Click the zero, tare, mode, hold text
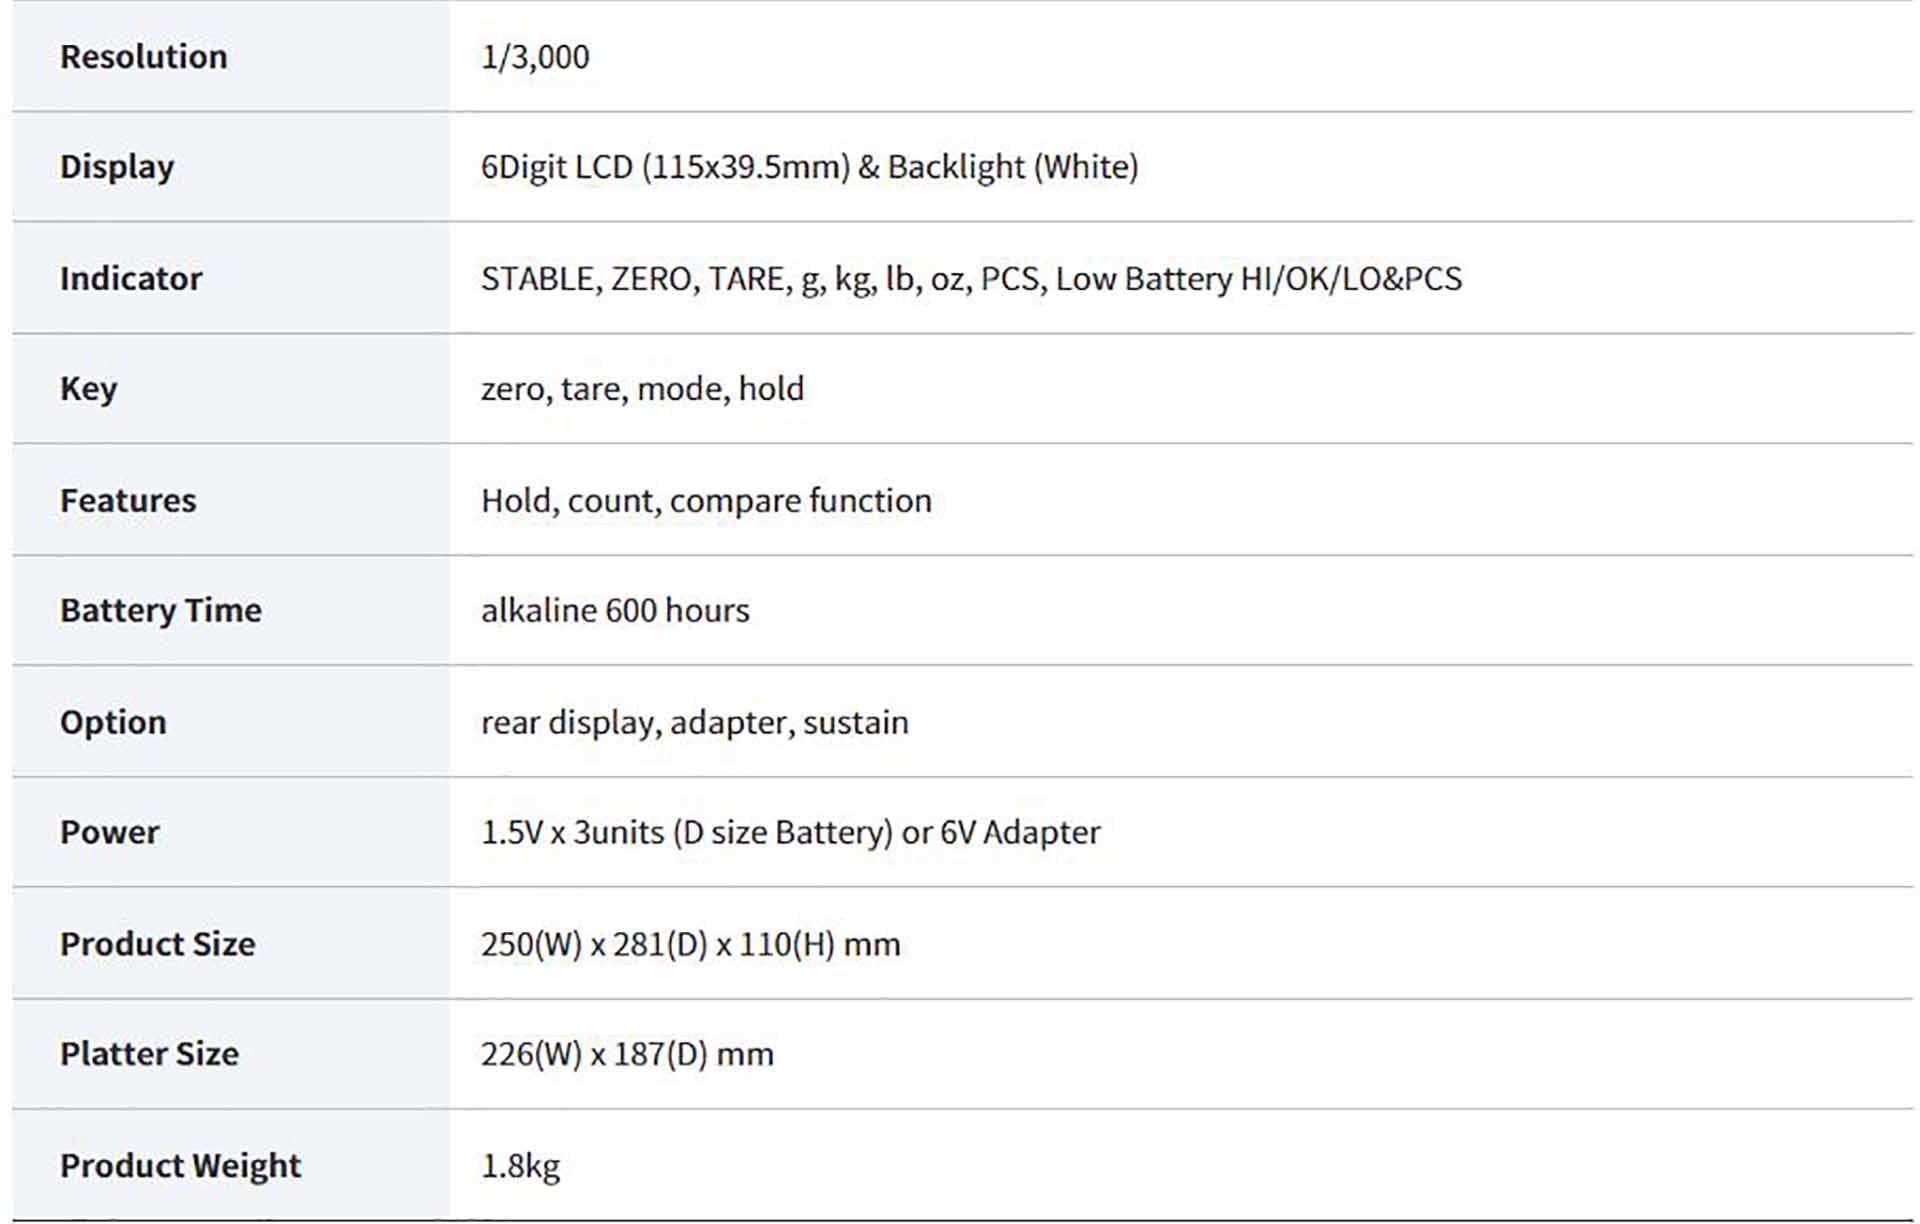This screenshot has height=1224, width=1920. (x=642, y=388)
